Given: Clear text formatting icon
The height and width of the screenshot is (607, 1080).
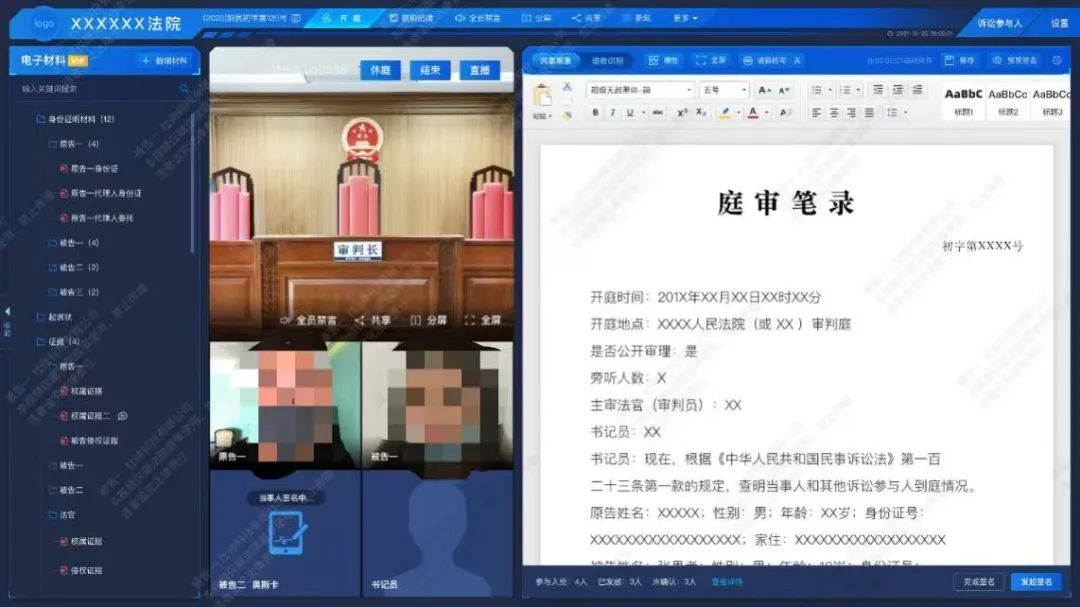Looking at the screenshot, I should click(785, 112).
